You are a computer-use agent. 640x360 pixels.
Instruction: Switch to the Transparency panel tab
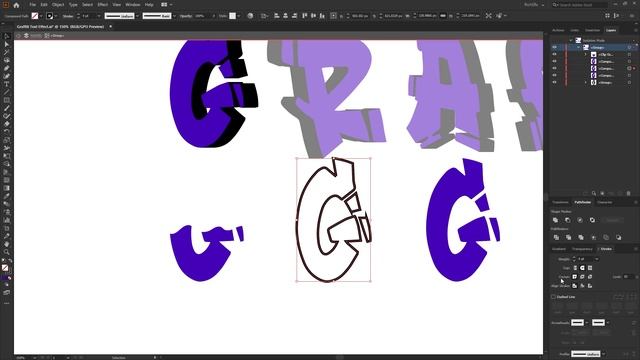(582, 249)
